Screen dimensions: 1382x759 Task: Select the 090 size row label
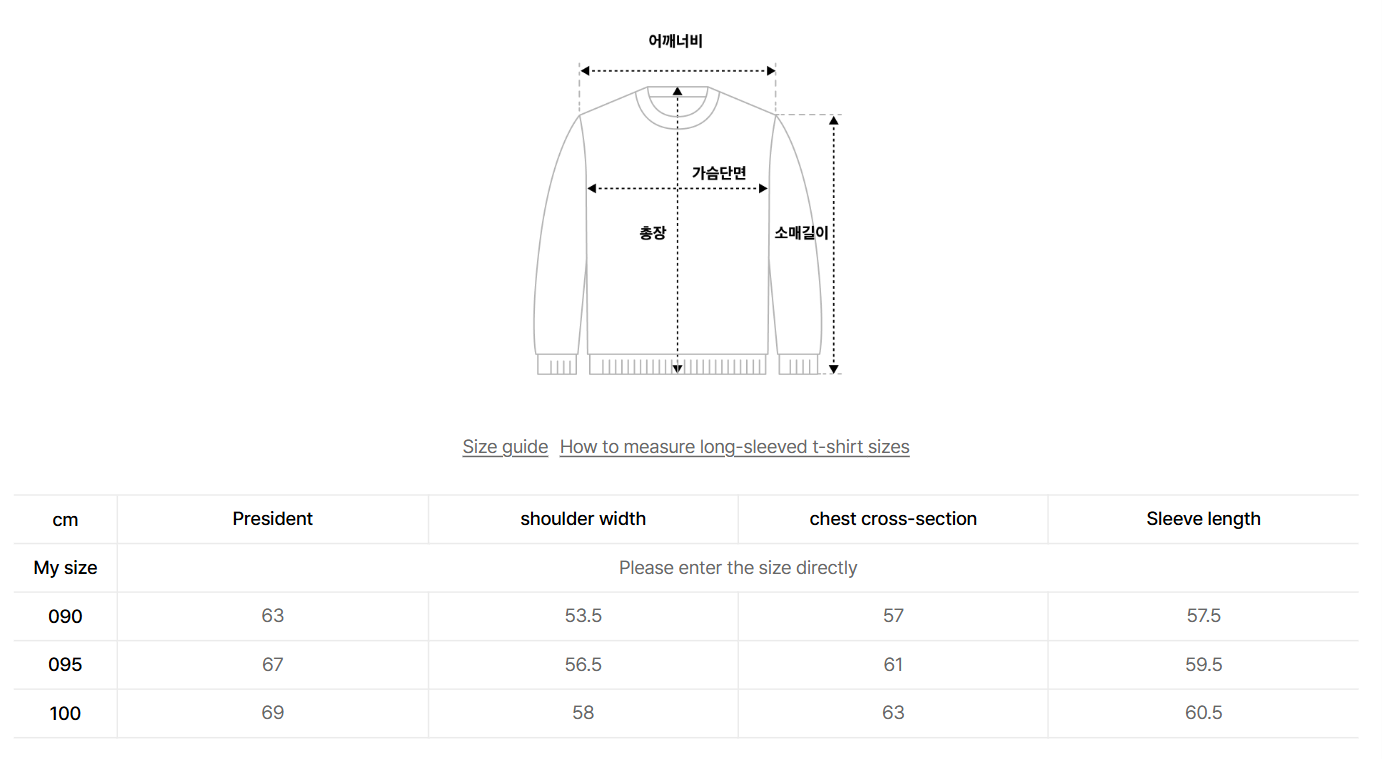tap(65, 616)
